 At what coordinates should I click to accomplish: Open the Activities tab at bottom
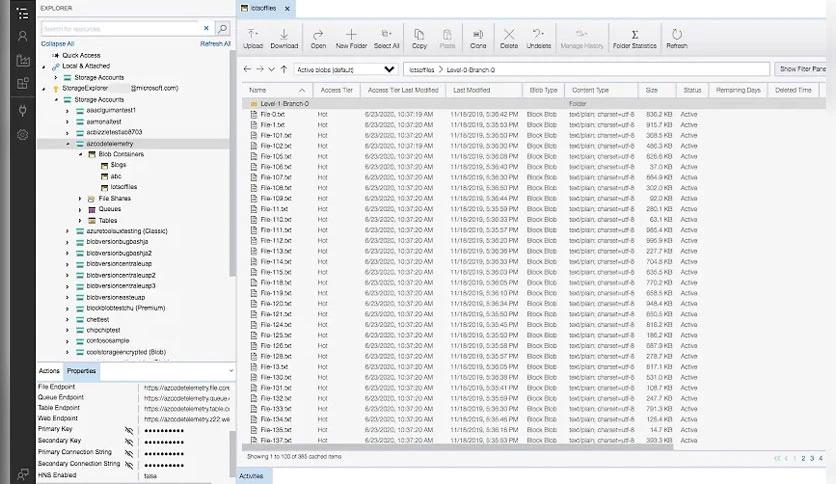(252, 477)
